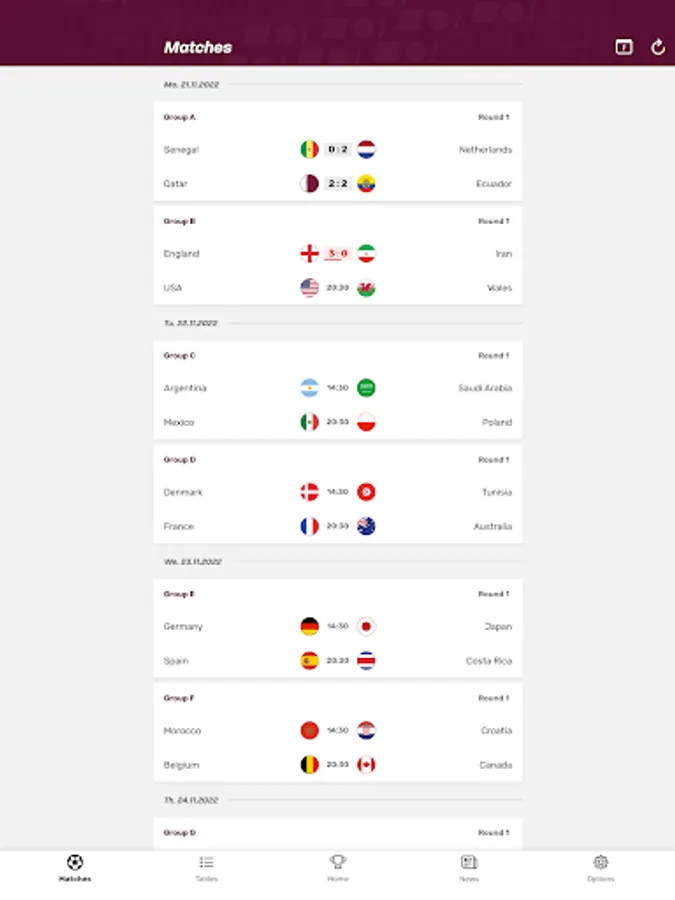
Task: Open the Mexico vs Poland match
Action: click(x=338, y=422)
